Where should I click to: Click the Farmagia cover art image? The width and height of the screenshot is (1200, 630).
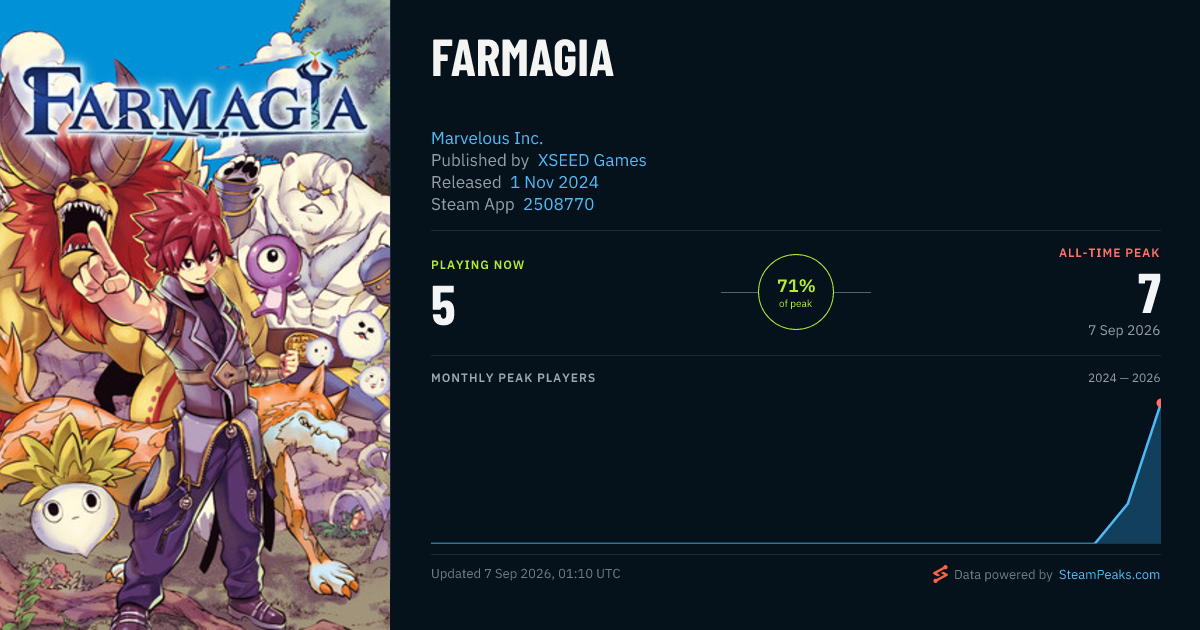point(195,315)
